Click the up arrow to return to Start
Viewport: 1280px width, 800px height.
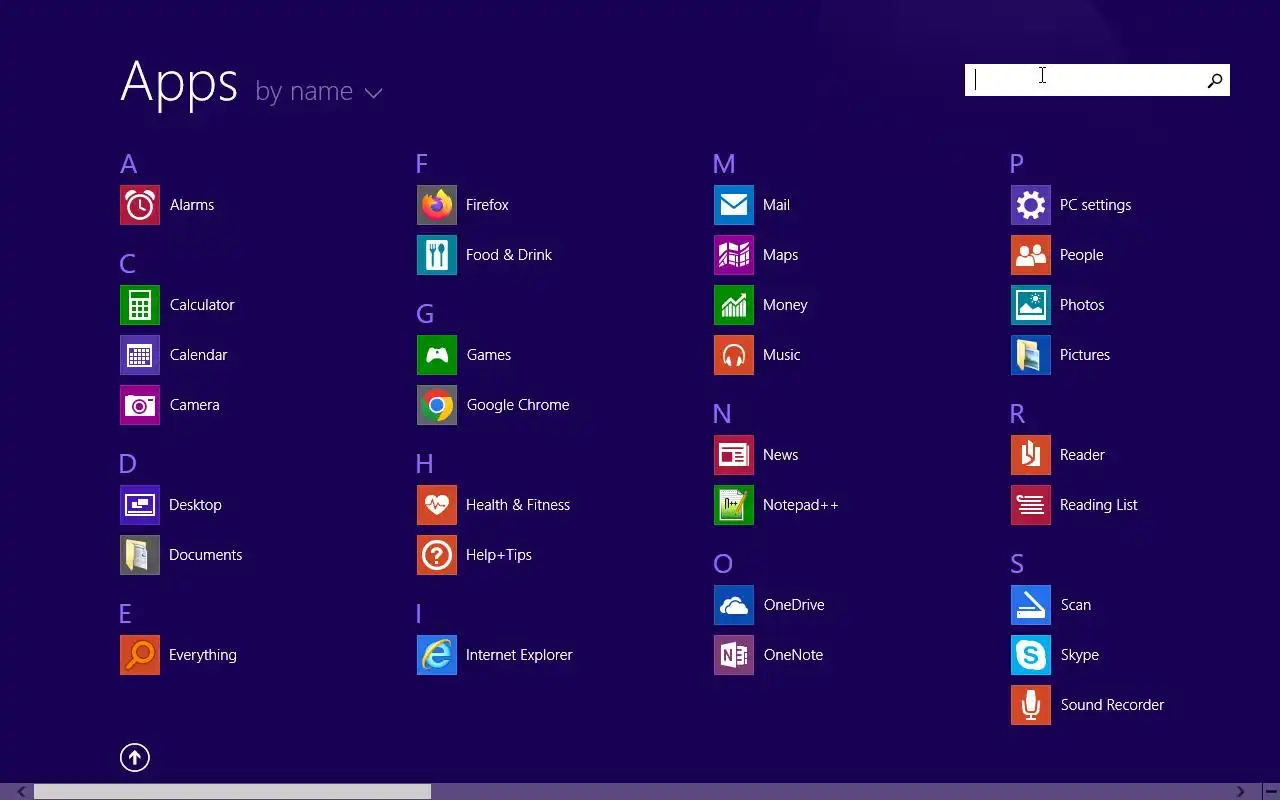tap(135, 758)
